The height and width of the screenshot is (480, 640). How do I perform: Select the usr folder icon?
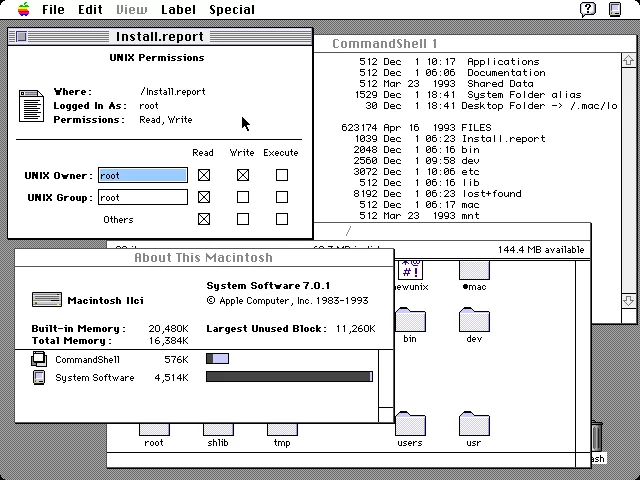(x=474, y=424)
